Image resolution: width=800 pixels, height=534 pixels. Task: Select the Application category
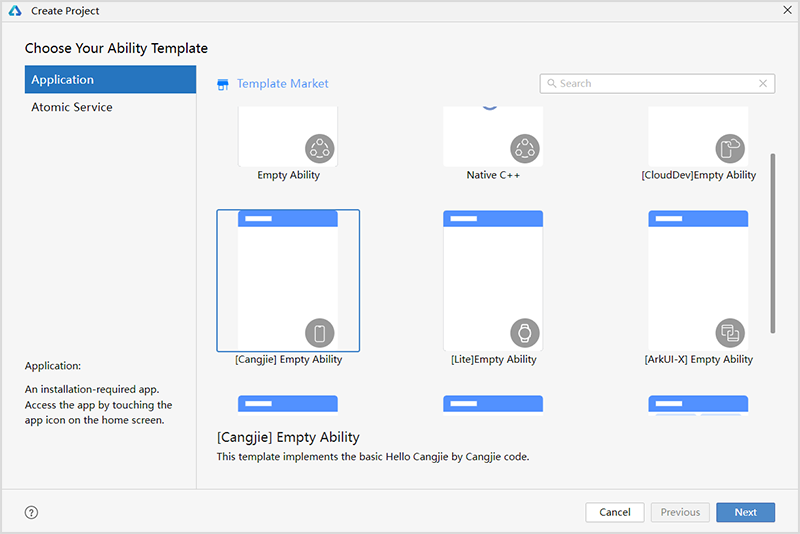(x=110, y=80)
